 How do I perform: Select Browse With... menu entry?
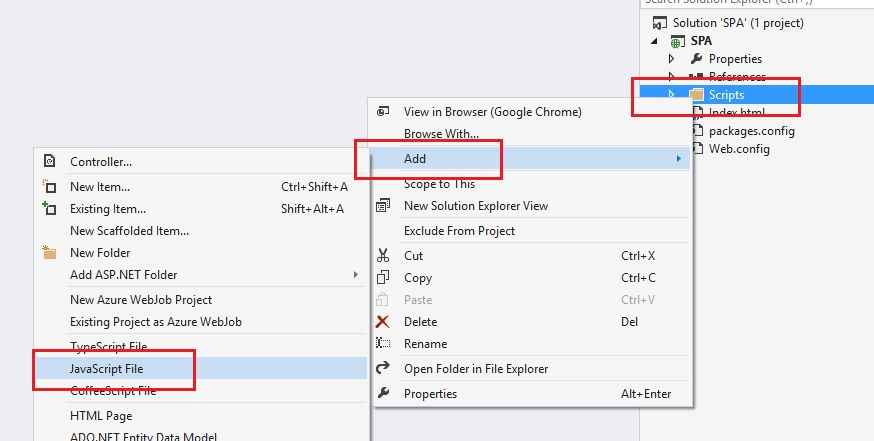coord(440,134)
